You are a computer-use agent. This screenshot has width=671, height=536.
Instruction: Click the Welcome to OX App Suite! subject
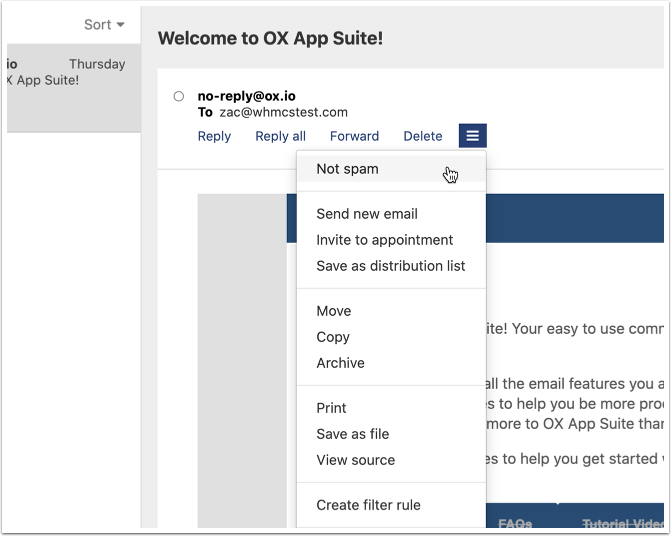click(x=270, y=38)
